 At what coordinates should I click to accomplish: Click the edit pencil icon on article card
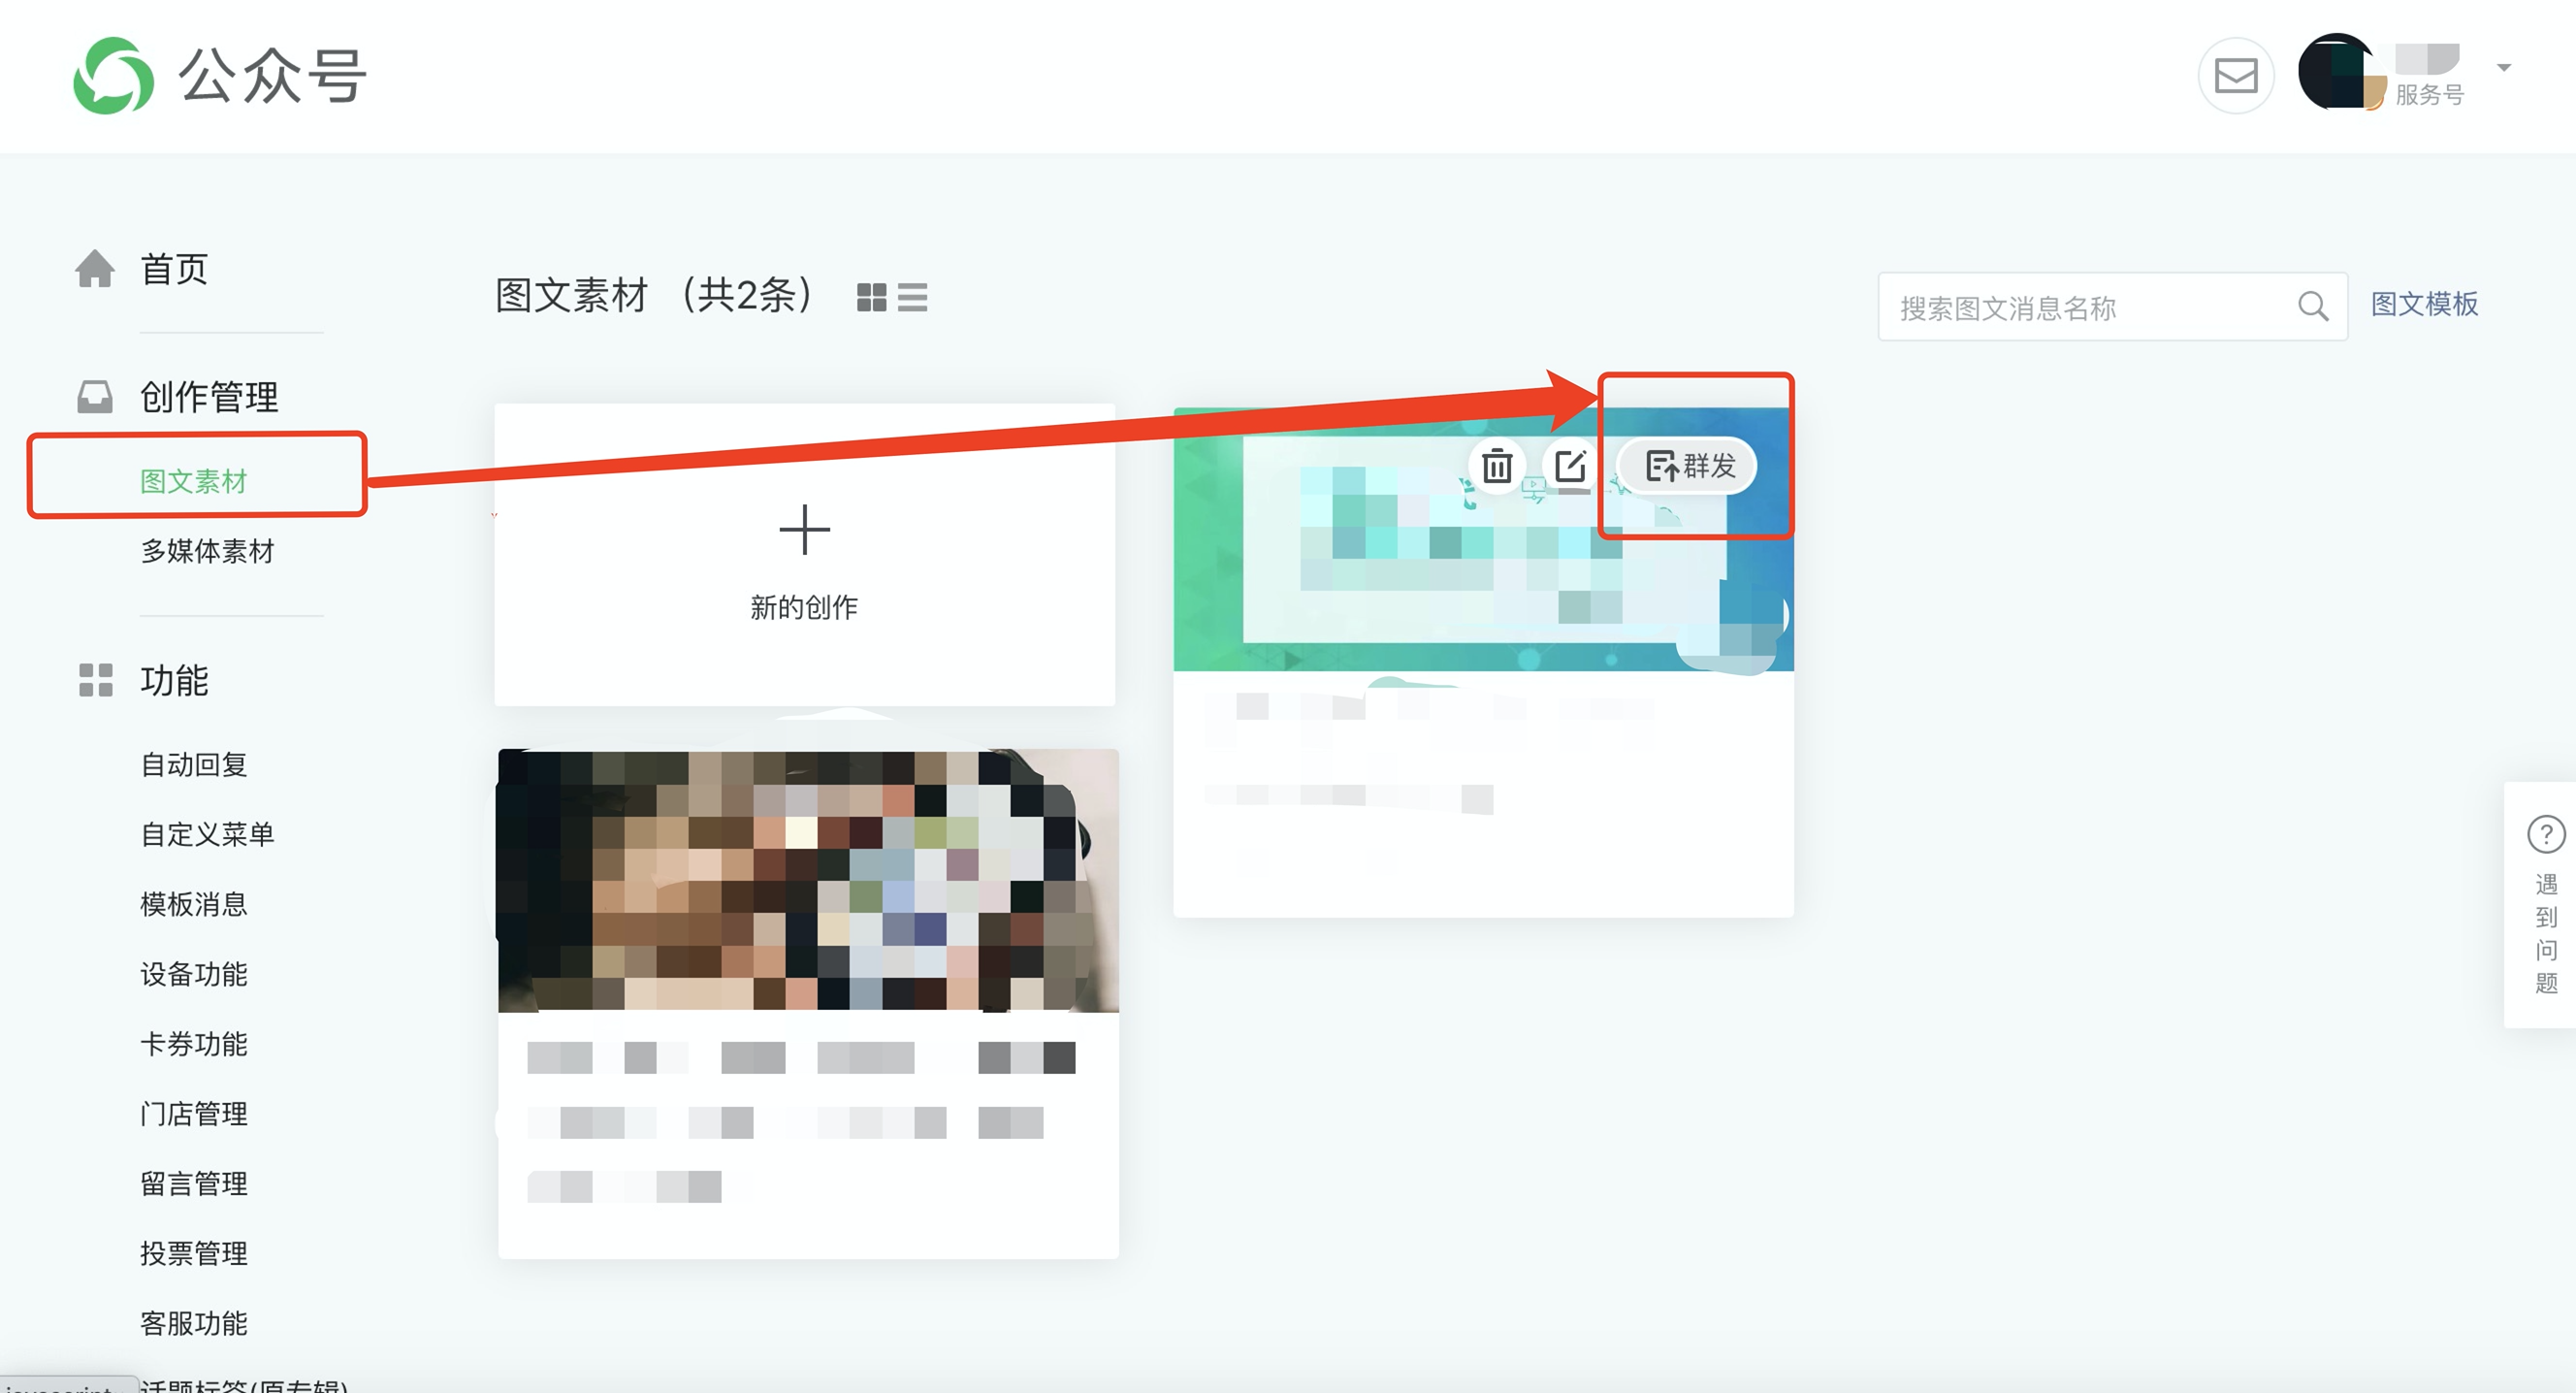click(x=1570, y=466)
